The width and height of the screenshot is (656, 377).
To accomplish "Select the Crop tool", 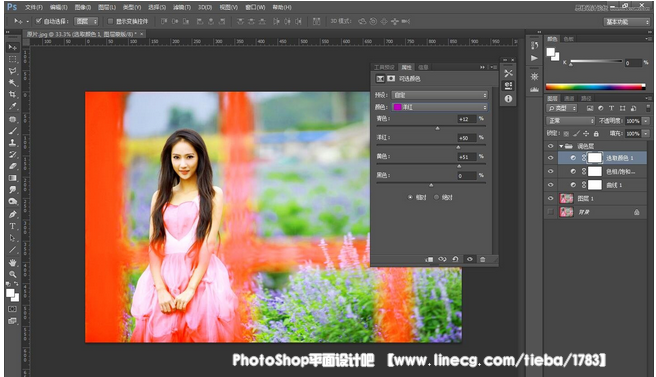I will coord(13,94).
